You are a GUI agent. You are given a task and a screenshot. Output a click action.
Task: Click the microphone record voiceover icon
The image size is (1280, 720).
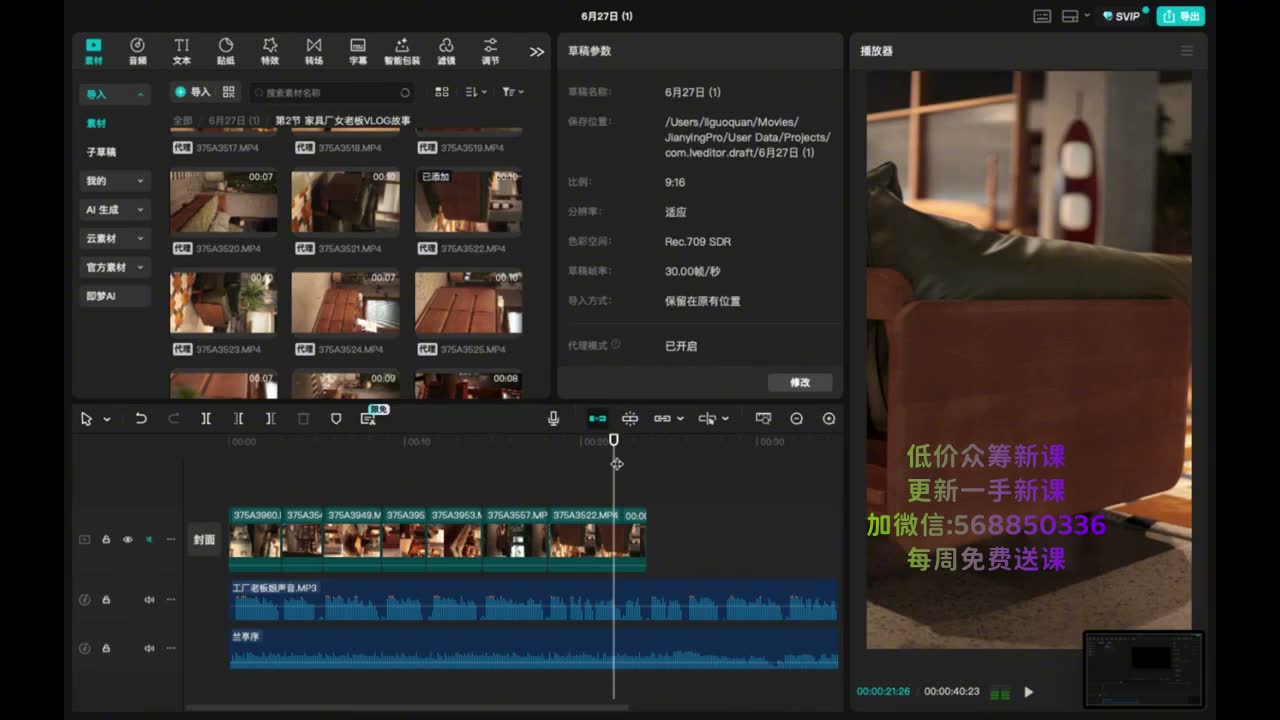click(x=553, y=418)
